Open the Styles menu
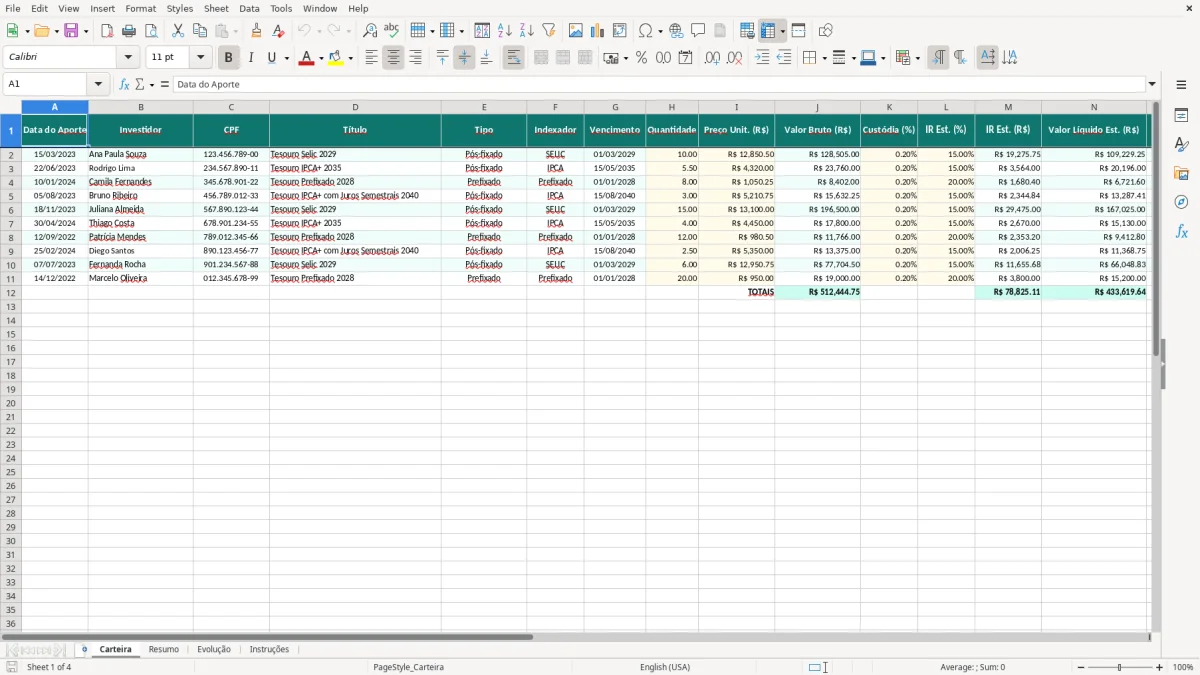The width and height of the screenshot is (1200, 675). tap(180, 8)
